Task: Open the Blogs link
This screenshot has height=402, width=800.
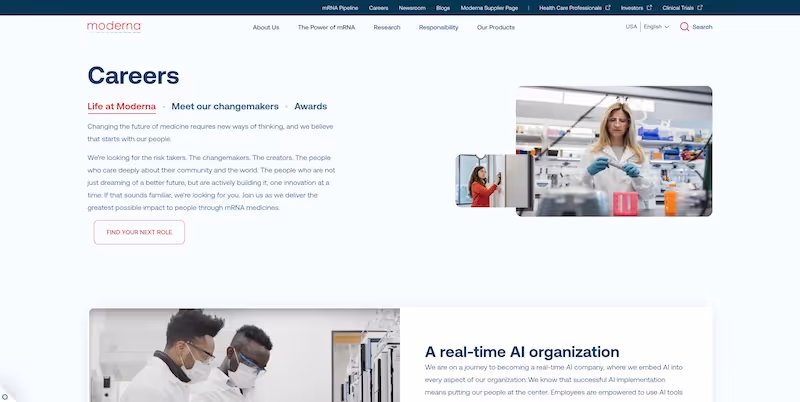Action: (x=443, y=8)
